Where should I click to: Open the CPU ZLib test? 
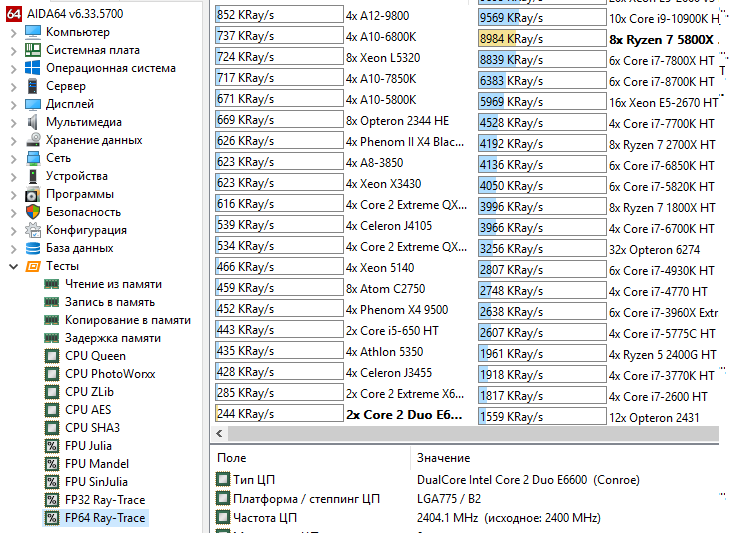click(x=89, y=392)
